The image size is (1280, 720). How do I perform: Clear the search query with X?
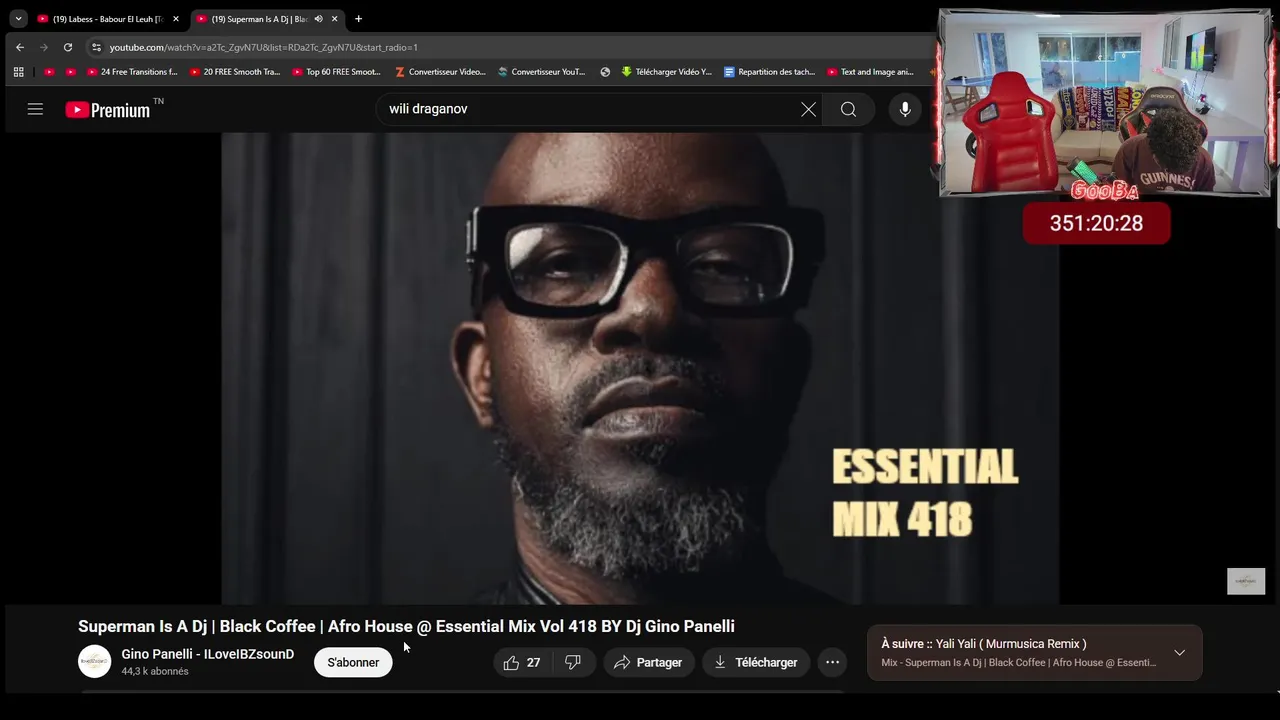[x=808, y=109]
